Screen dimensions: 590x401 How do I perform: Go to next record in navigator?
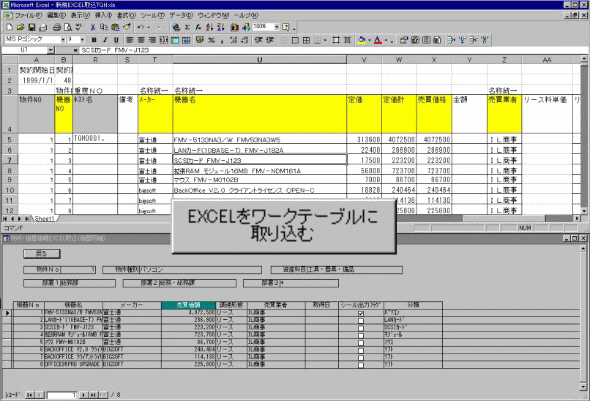tap(84, 395)
